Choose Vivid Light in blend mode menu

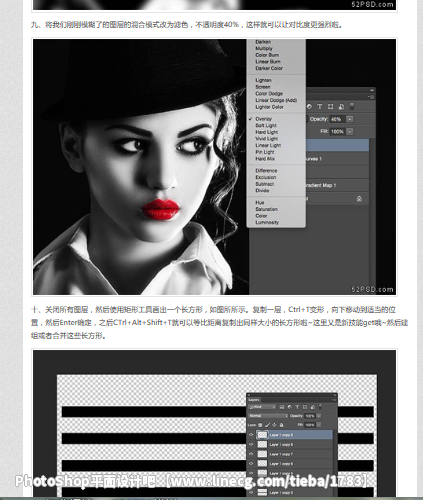coord(267,139)
